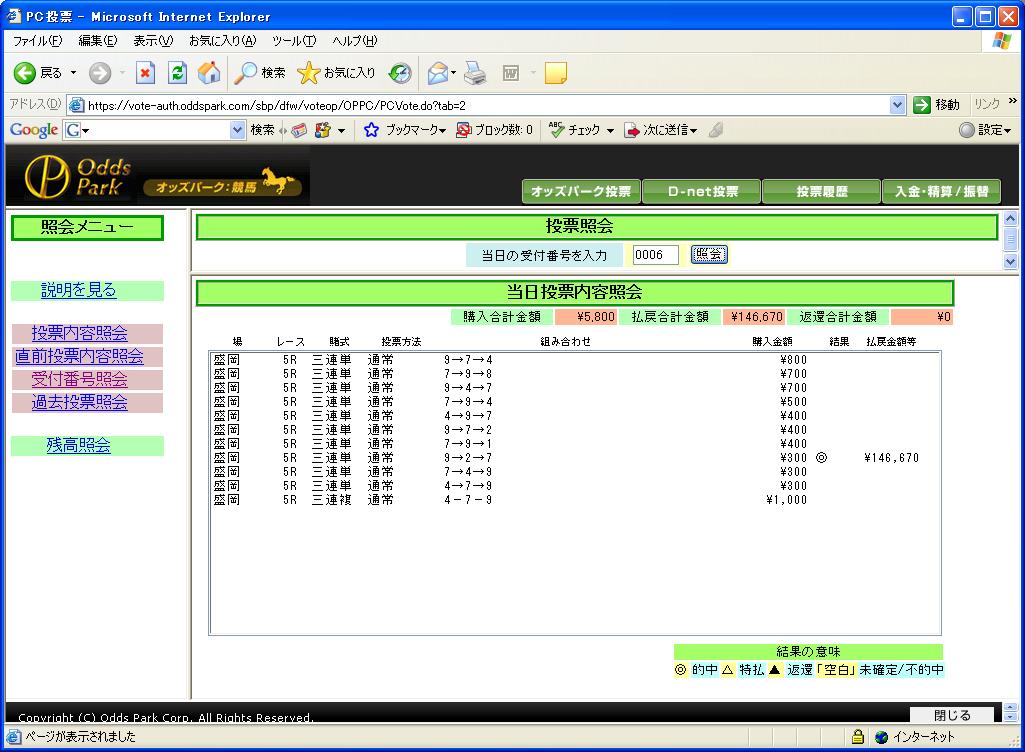Image resolution: width=1025 pixels, height=752 pixels.
Task: Click the URL address bar field
Action: (x=487, y=105)
